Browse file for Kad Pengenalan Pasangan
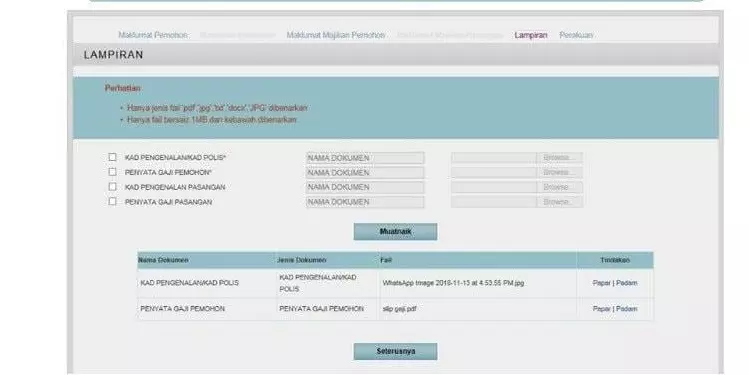This screenshot has height=375, width=749. (x=559, y=187)
